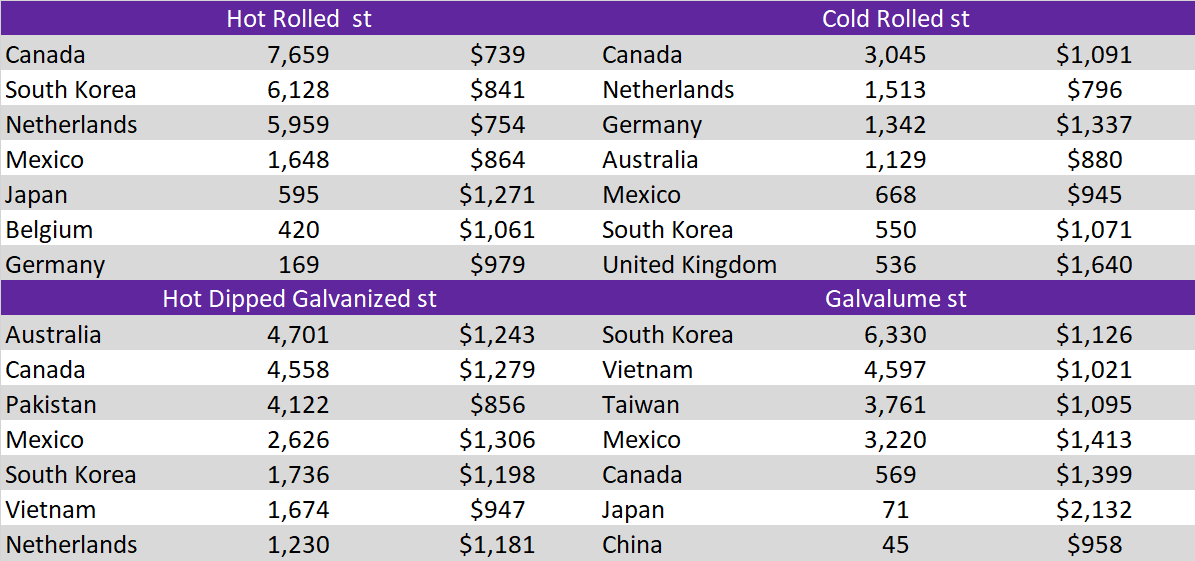Click the 7,659 tonnage cell

point(299,55)
